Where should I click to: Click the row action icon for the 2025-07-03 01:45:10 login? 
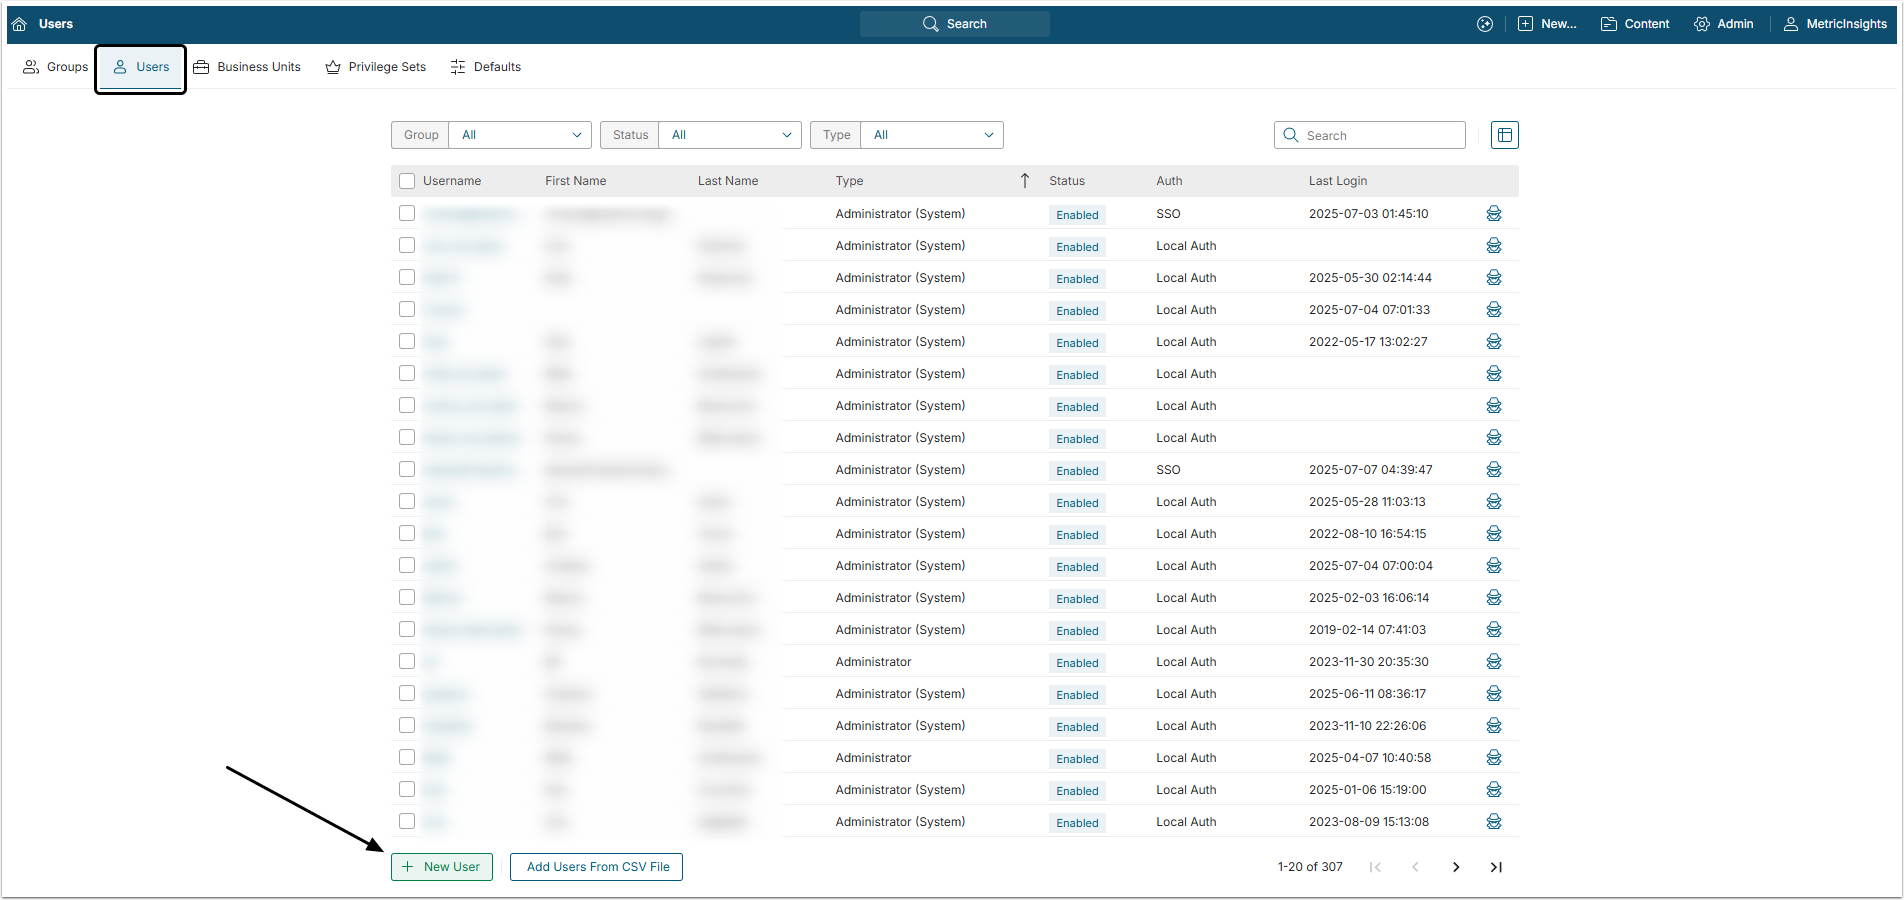tap(1494, 214)
